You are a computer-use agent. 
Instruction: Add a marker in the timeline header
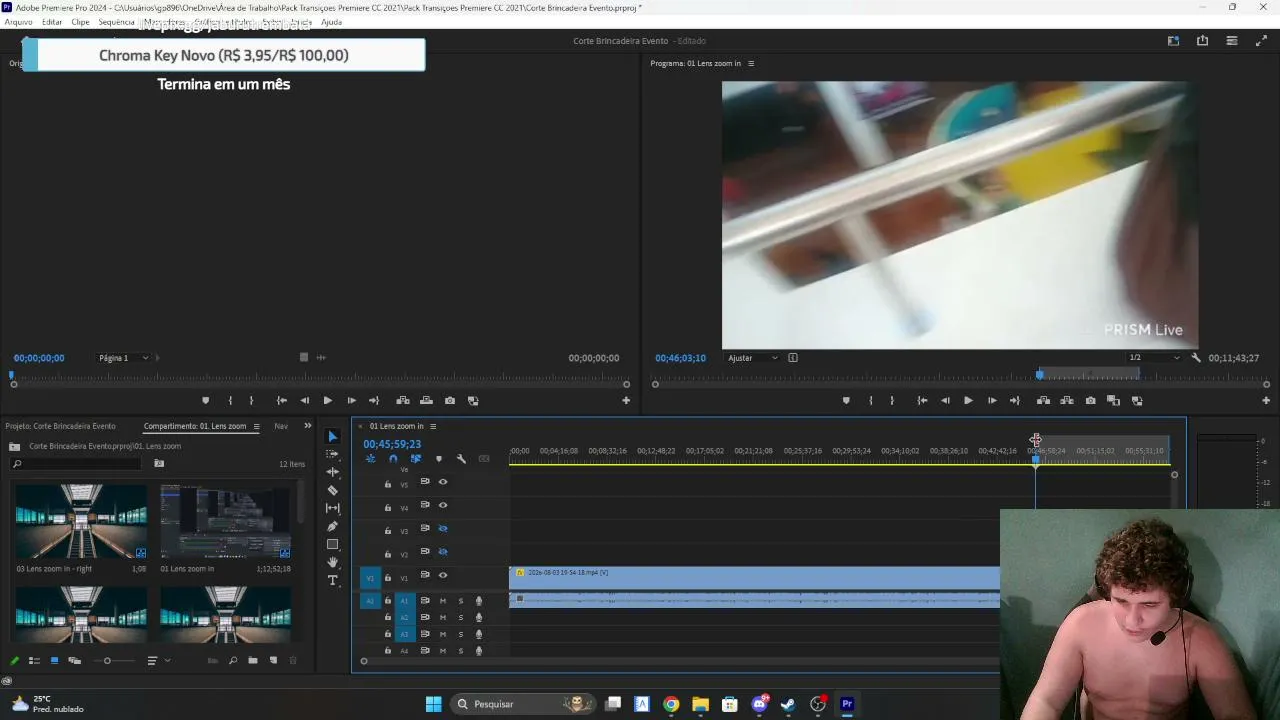438,459
